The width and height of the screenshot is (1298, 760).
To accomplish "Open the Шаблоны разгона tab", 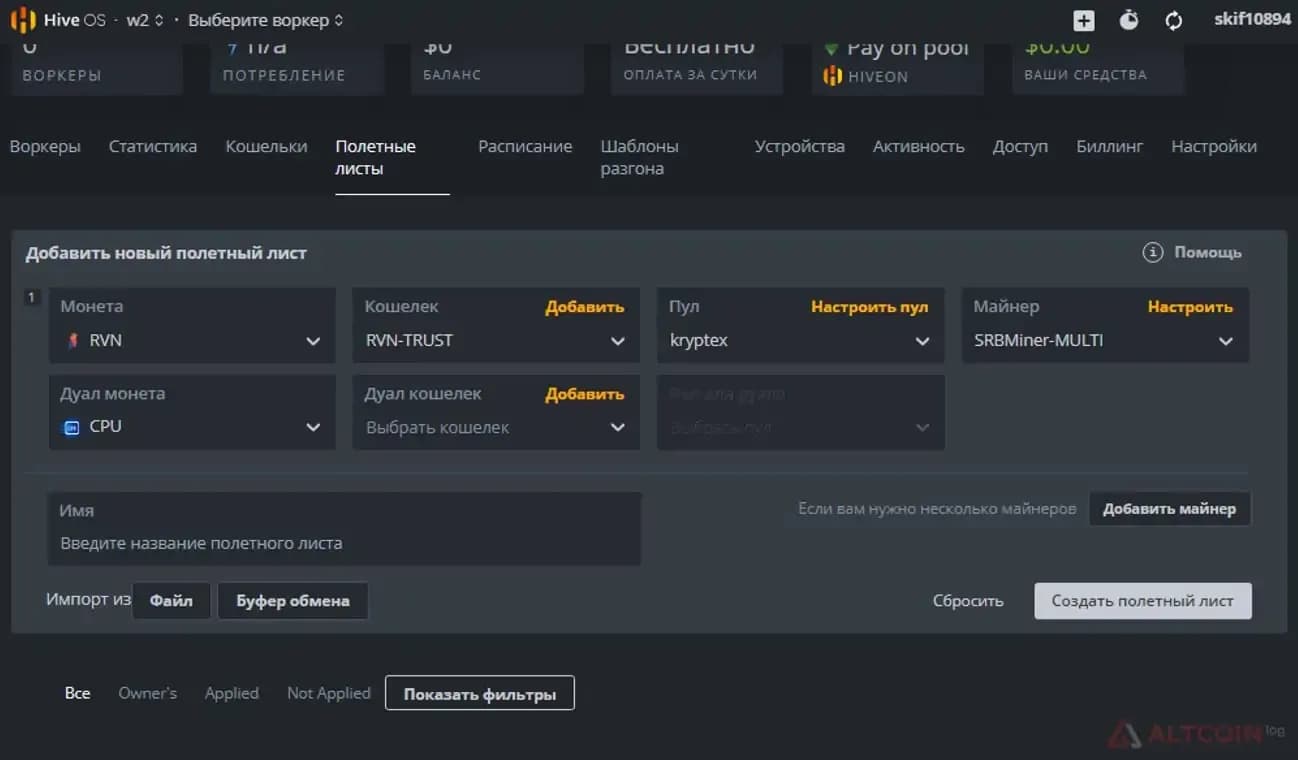I will (640, 158).
